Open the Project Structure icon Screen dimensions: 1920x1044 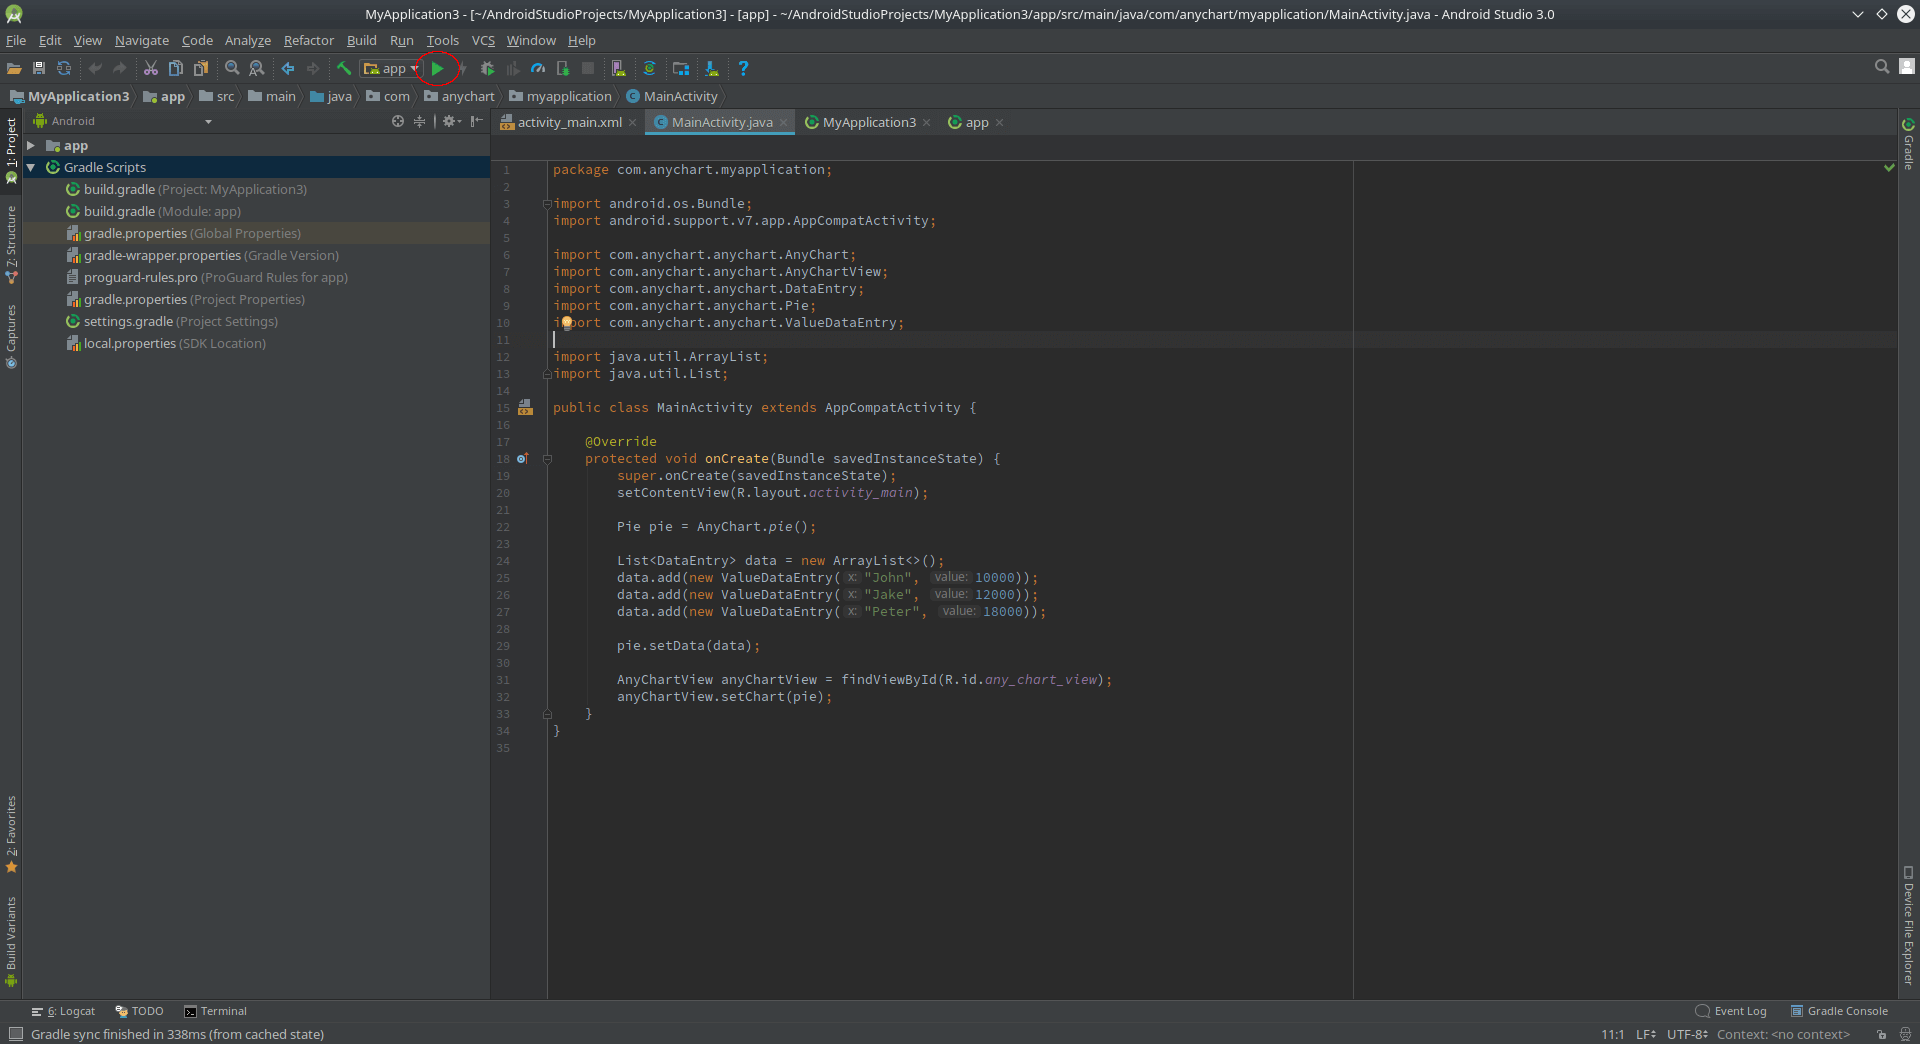click(681, 68)
